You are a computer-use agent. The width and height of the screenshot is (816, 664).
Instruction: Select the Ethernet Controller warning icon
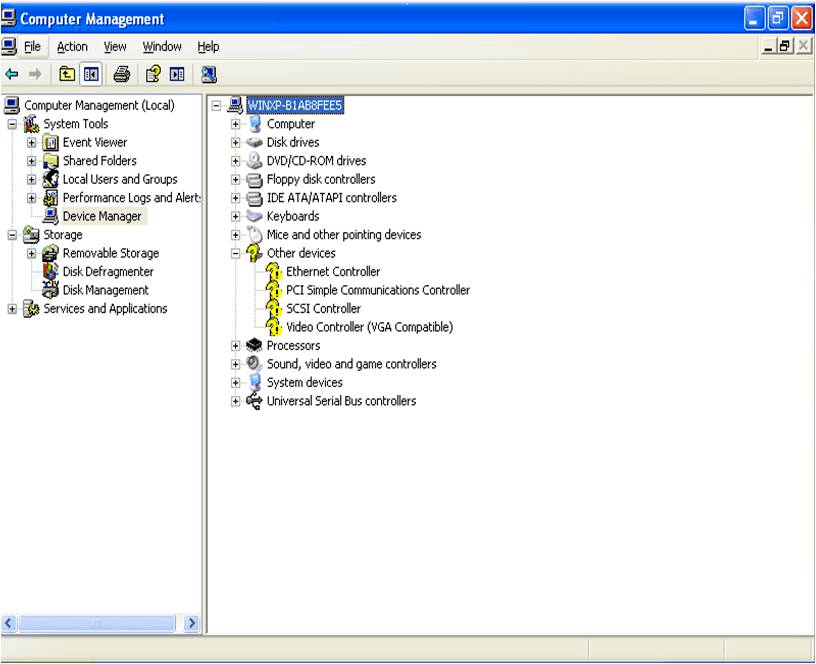coord(275,272)
